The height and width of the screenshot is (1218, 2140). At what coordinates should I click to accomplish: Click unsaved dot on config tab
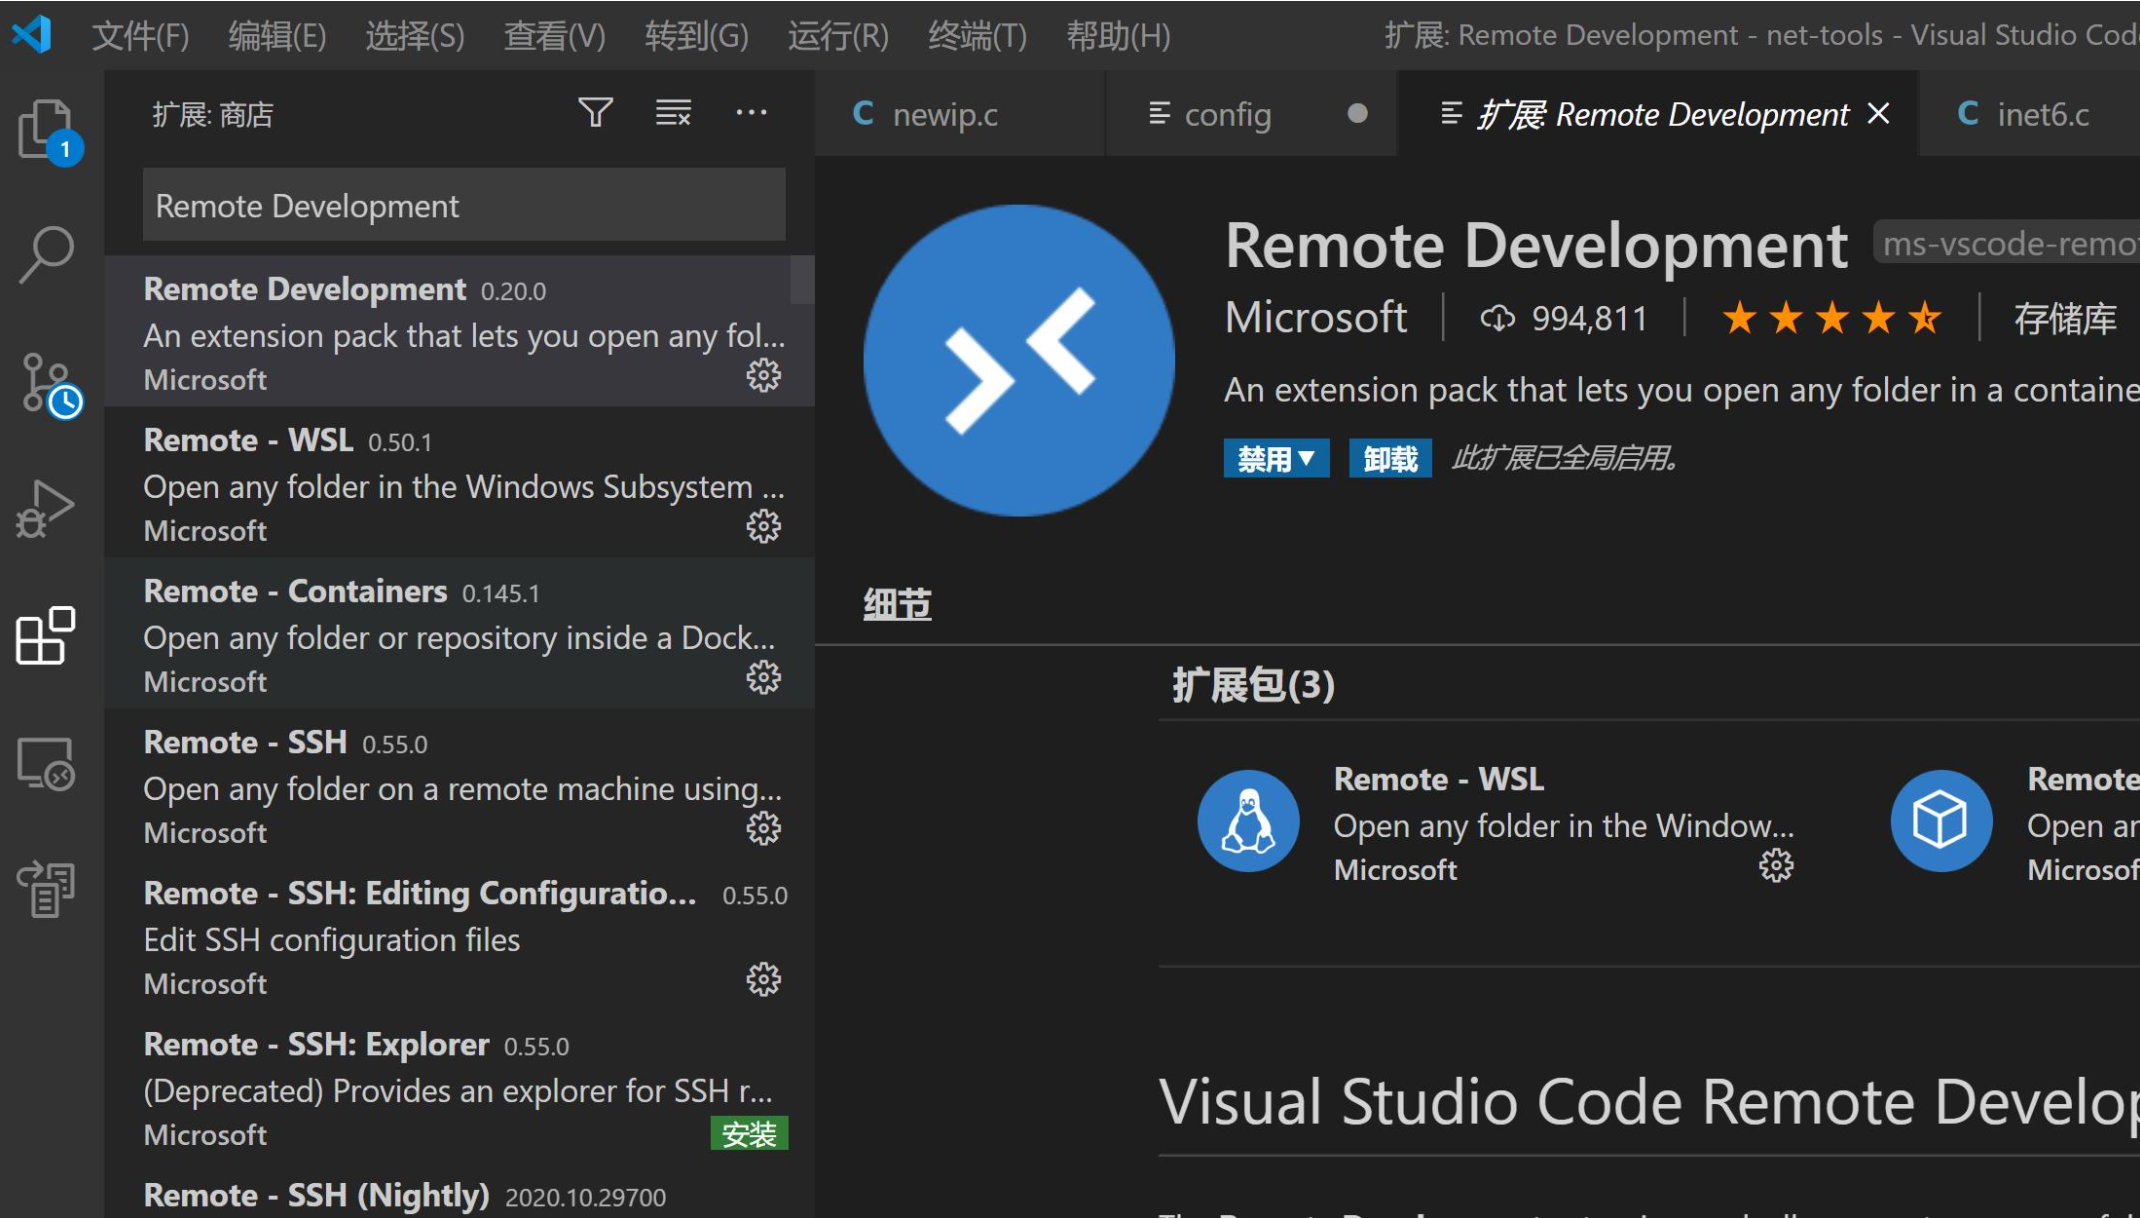[x=1357, y=113]
